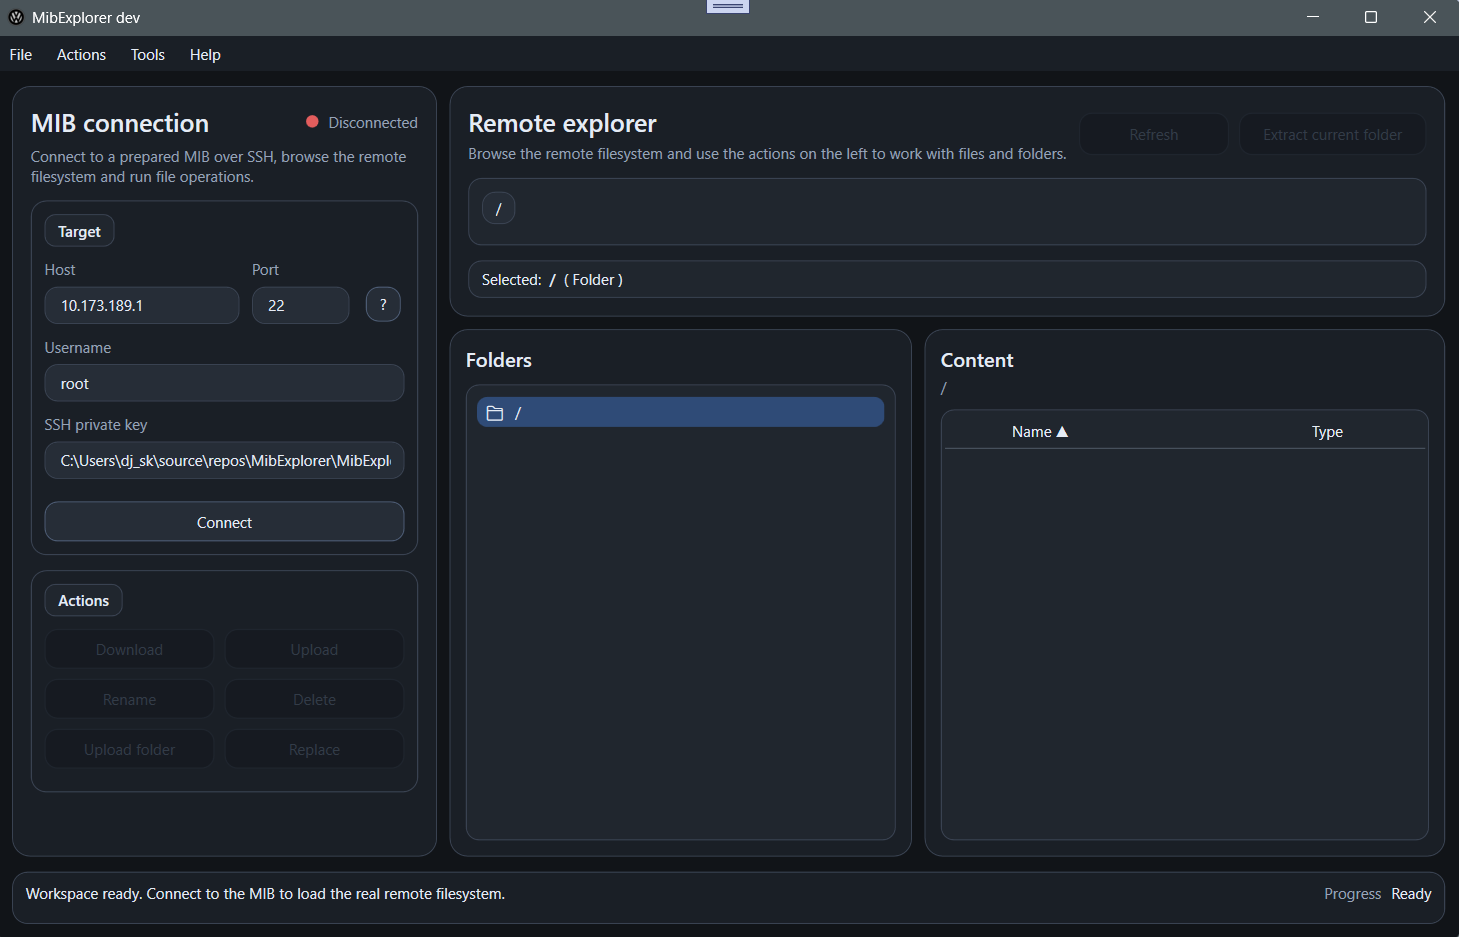This screenshot has width=1459, height=937.
Task: Click the Target section badge
Action: tap(78, 230)
